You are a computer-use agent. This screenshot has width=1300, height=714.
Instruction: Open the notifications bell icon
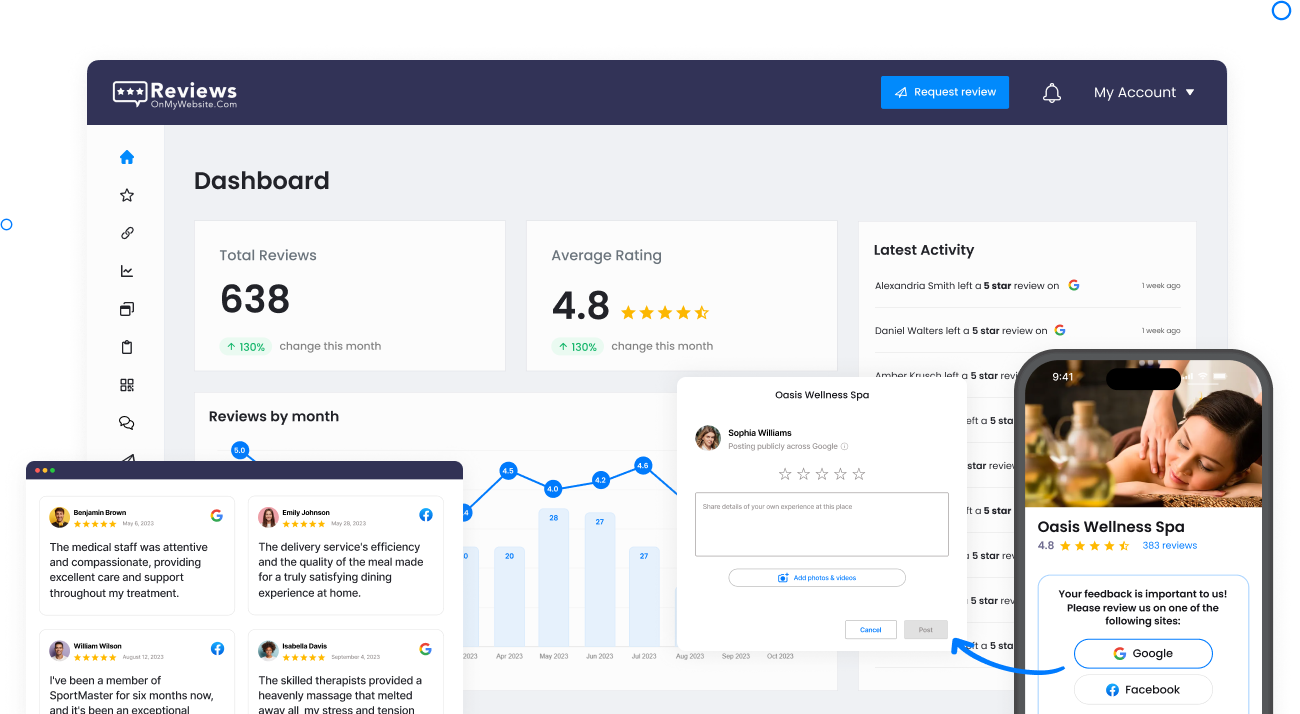(x=1051, y=93)
